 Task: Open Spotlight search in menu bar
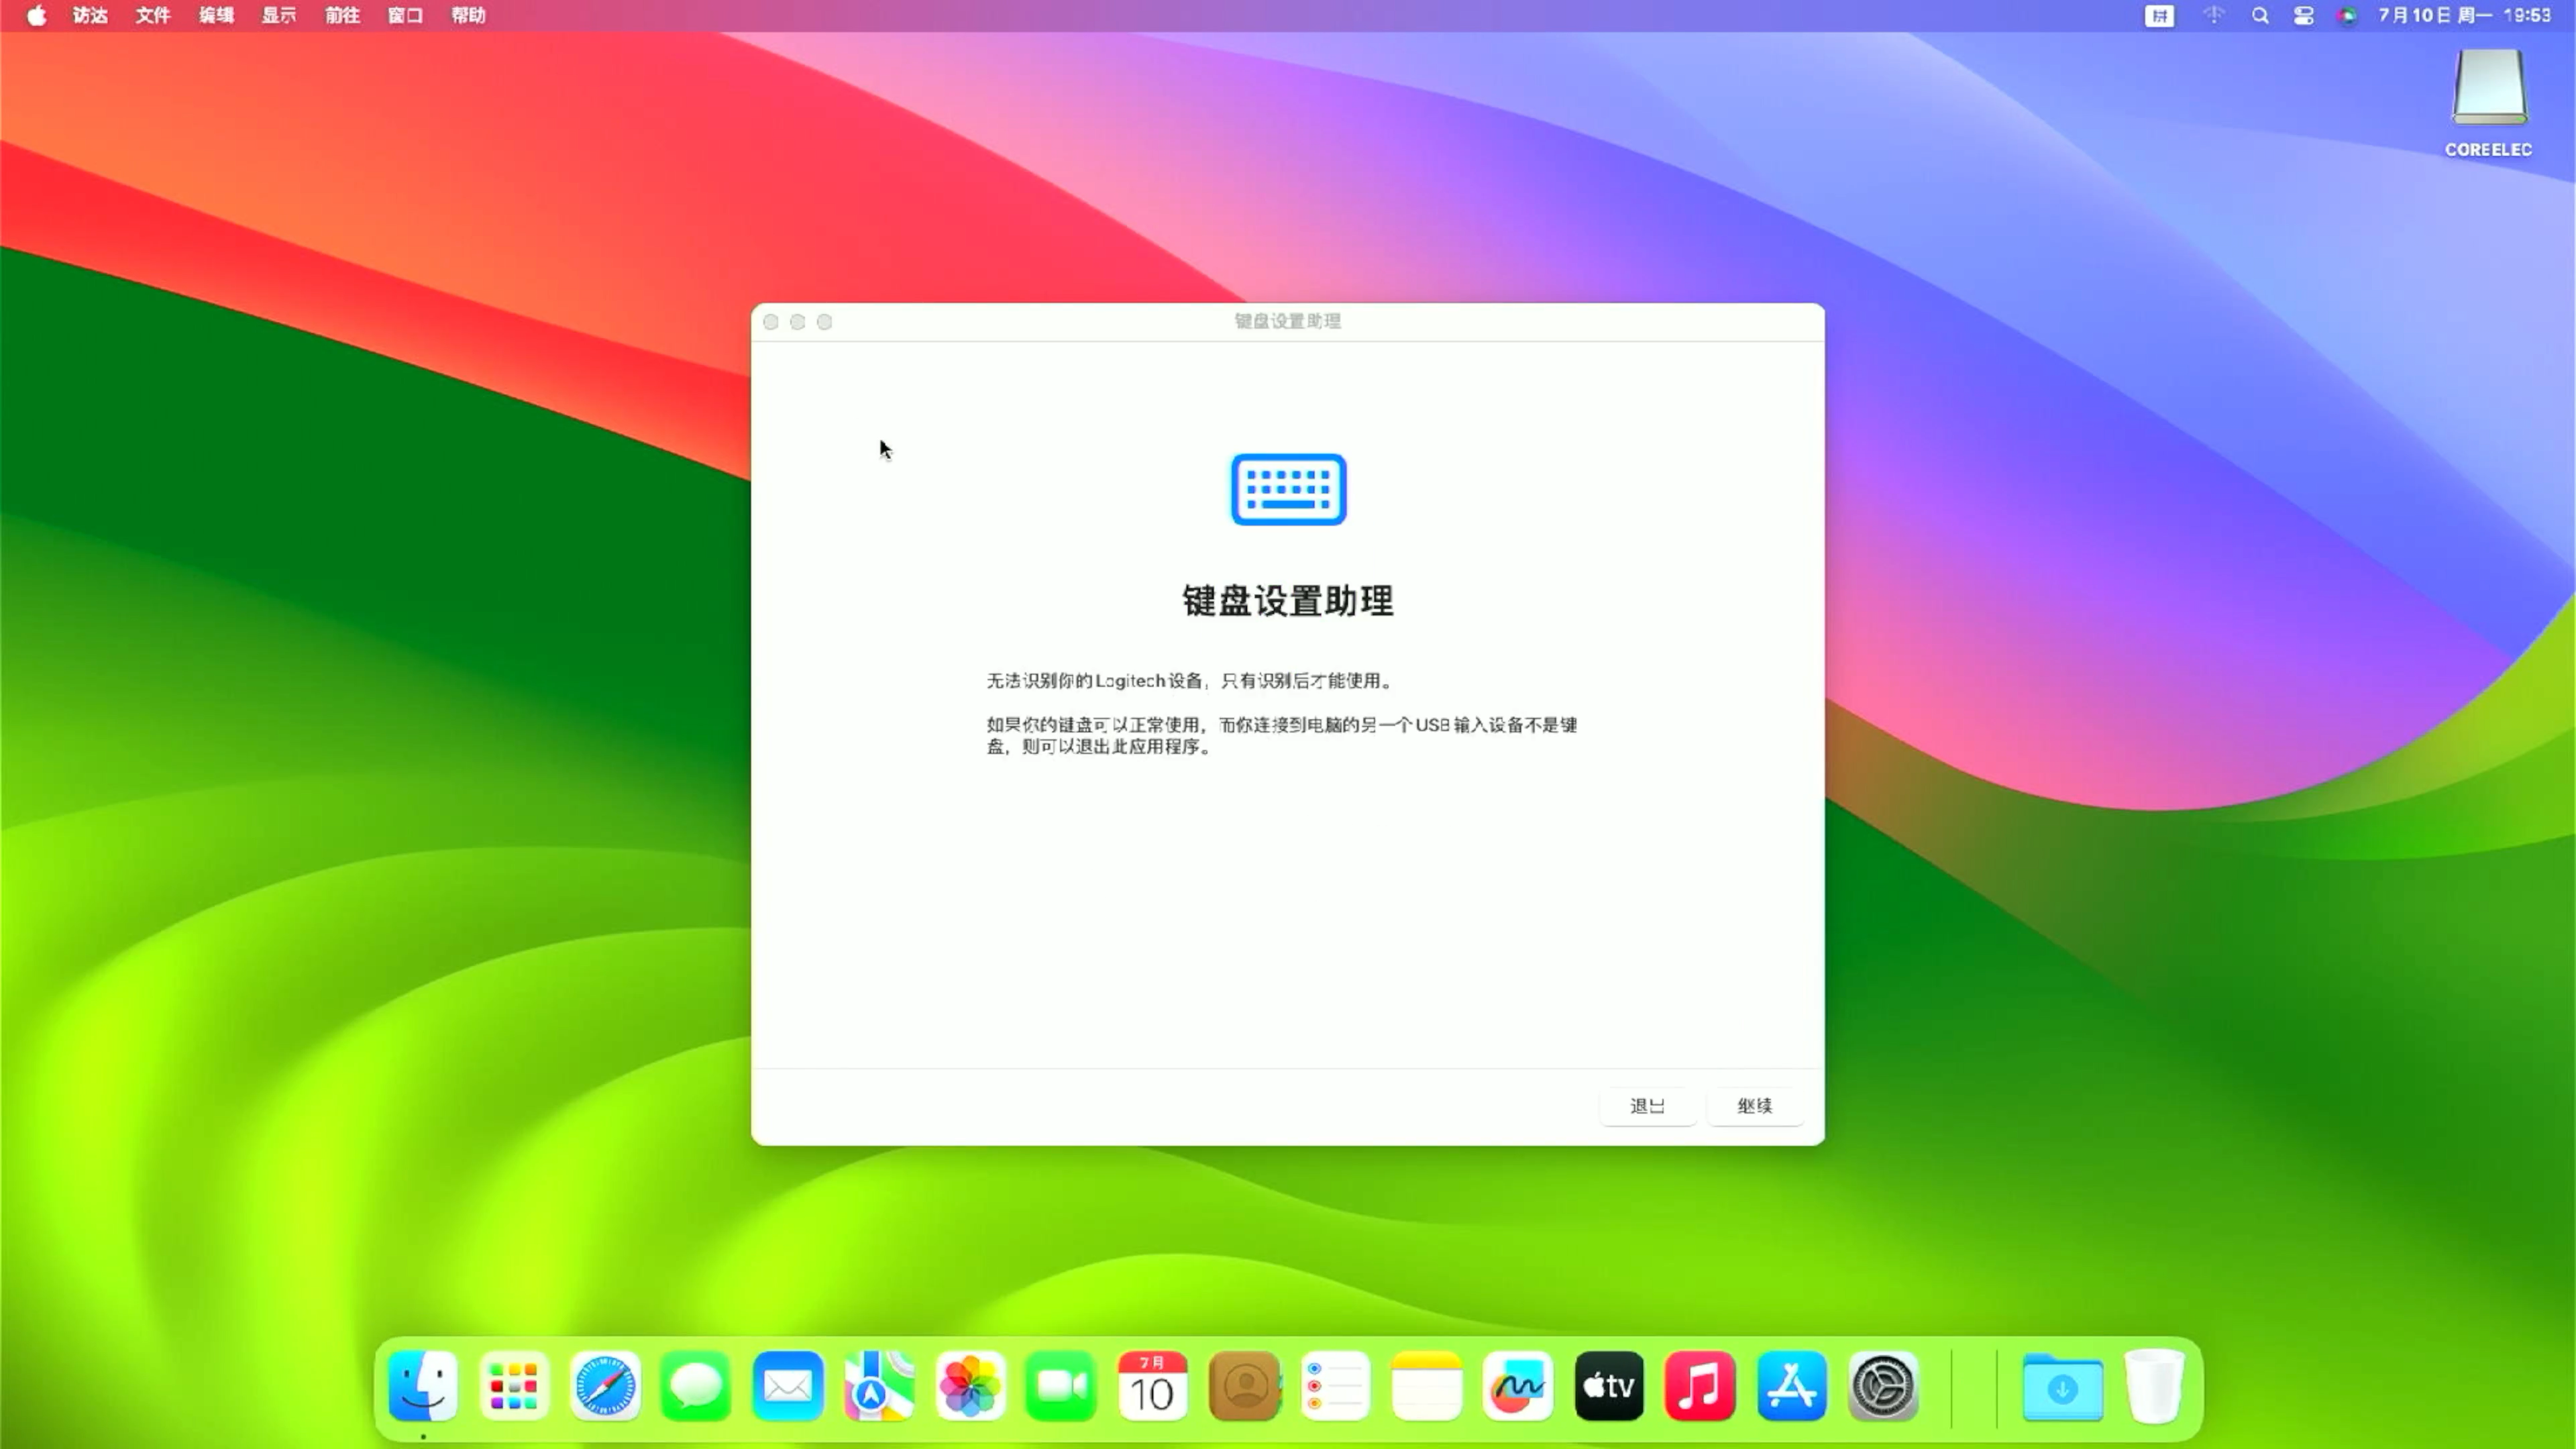(2260, 16)
